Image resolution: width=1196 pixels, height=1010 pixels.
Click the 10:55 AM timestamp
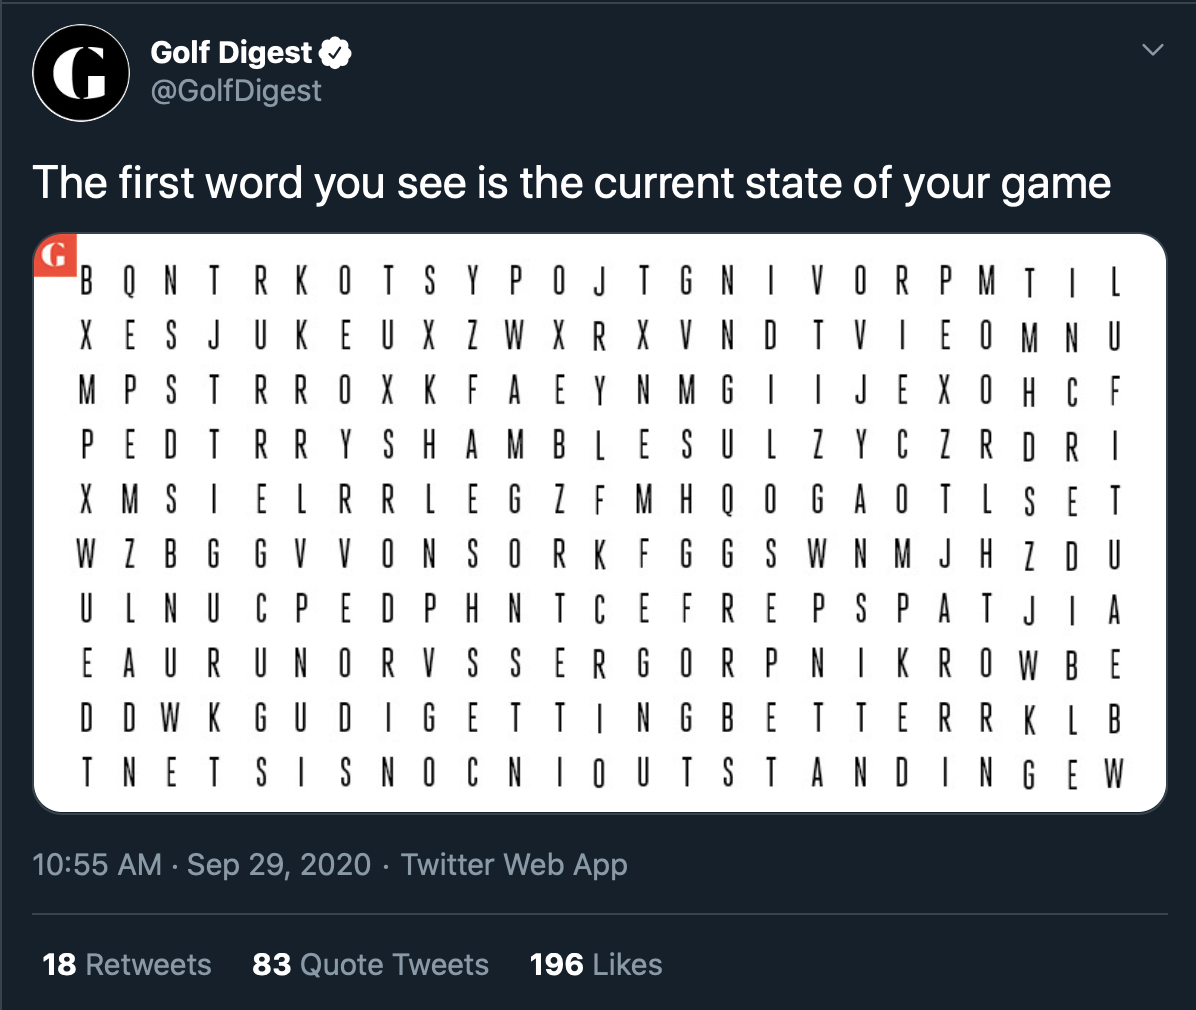[x=97, y=864]
